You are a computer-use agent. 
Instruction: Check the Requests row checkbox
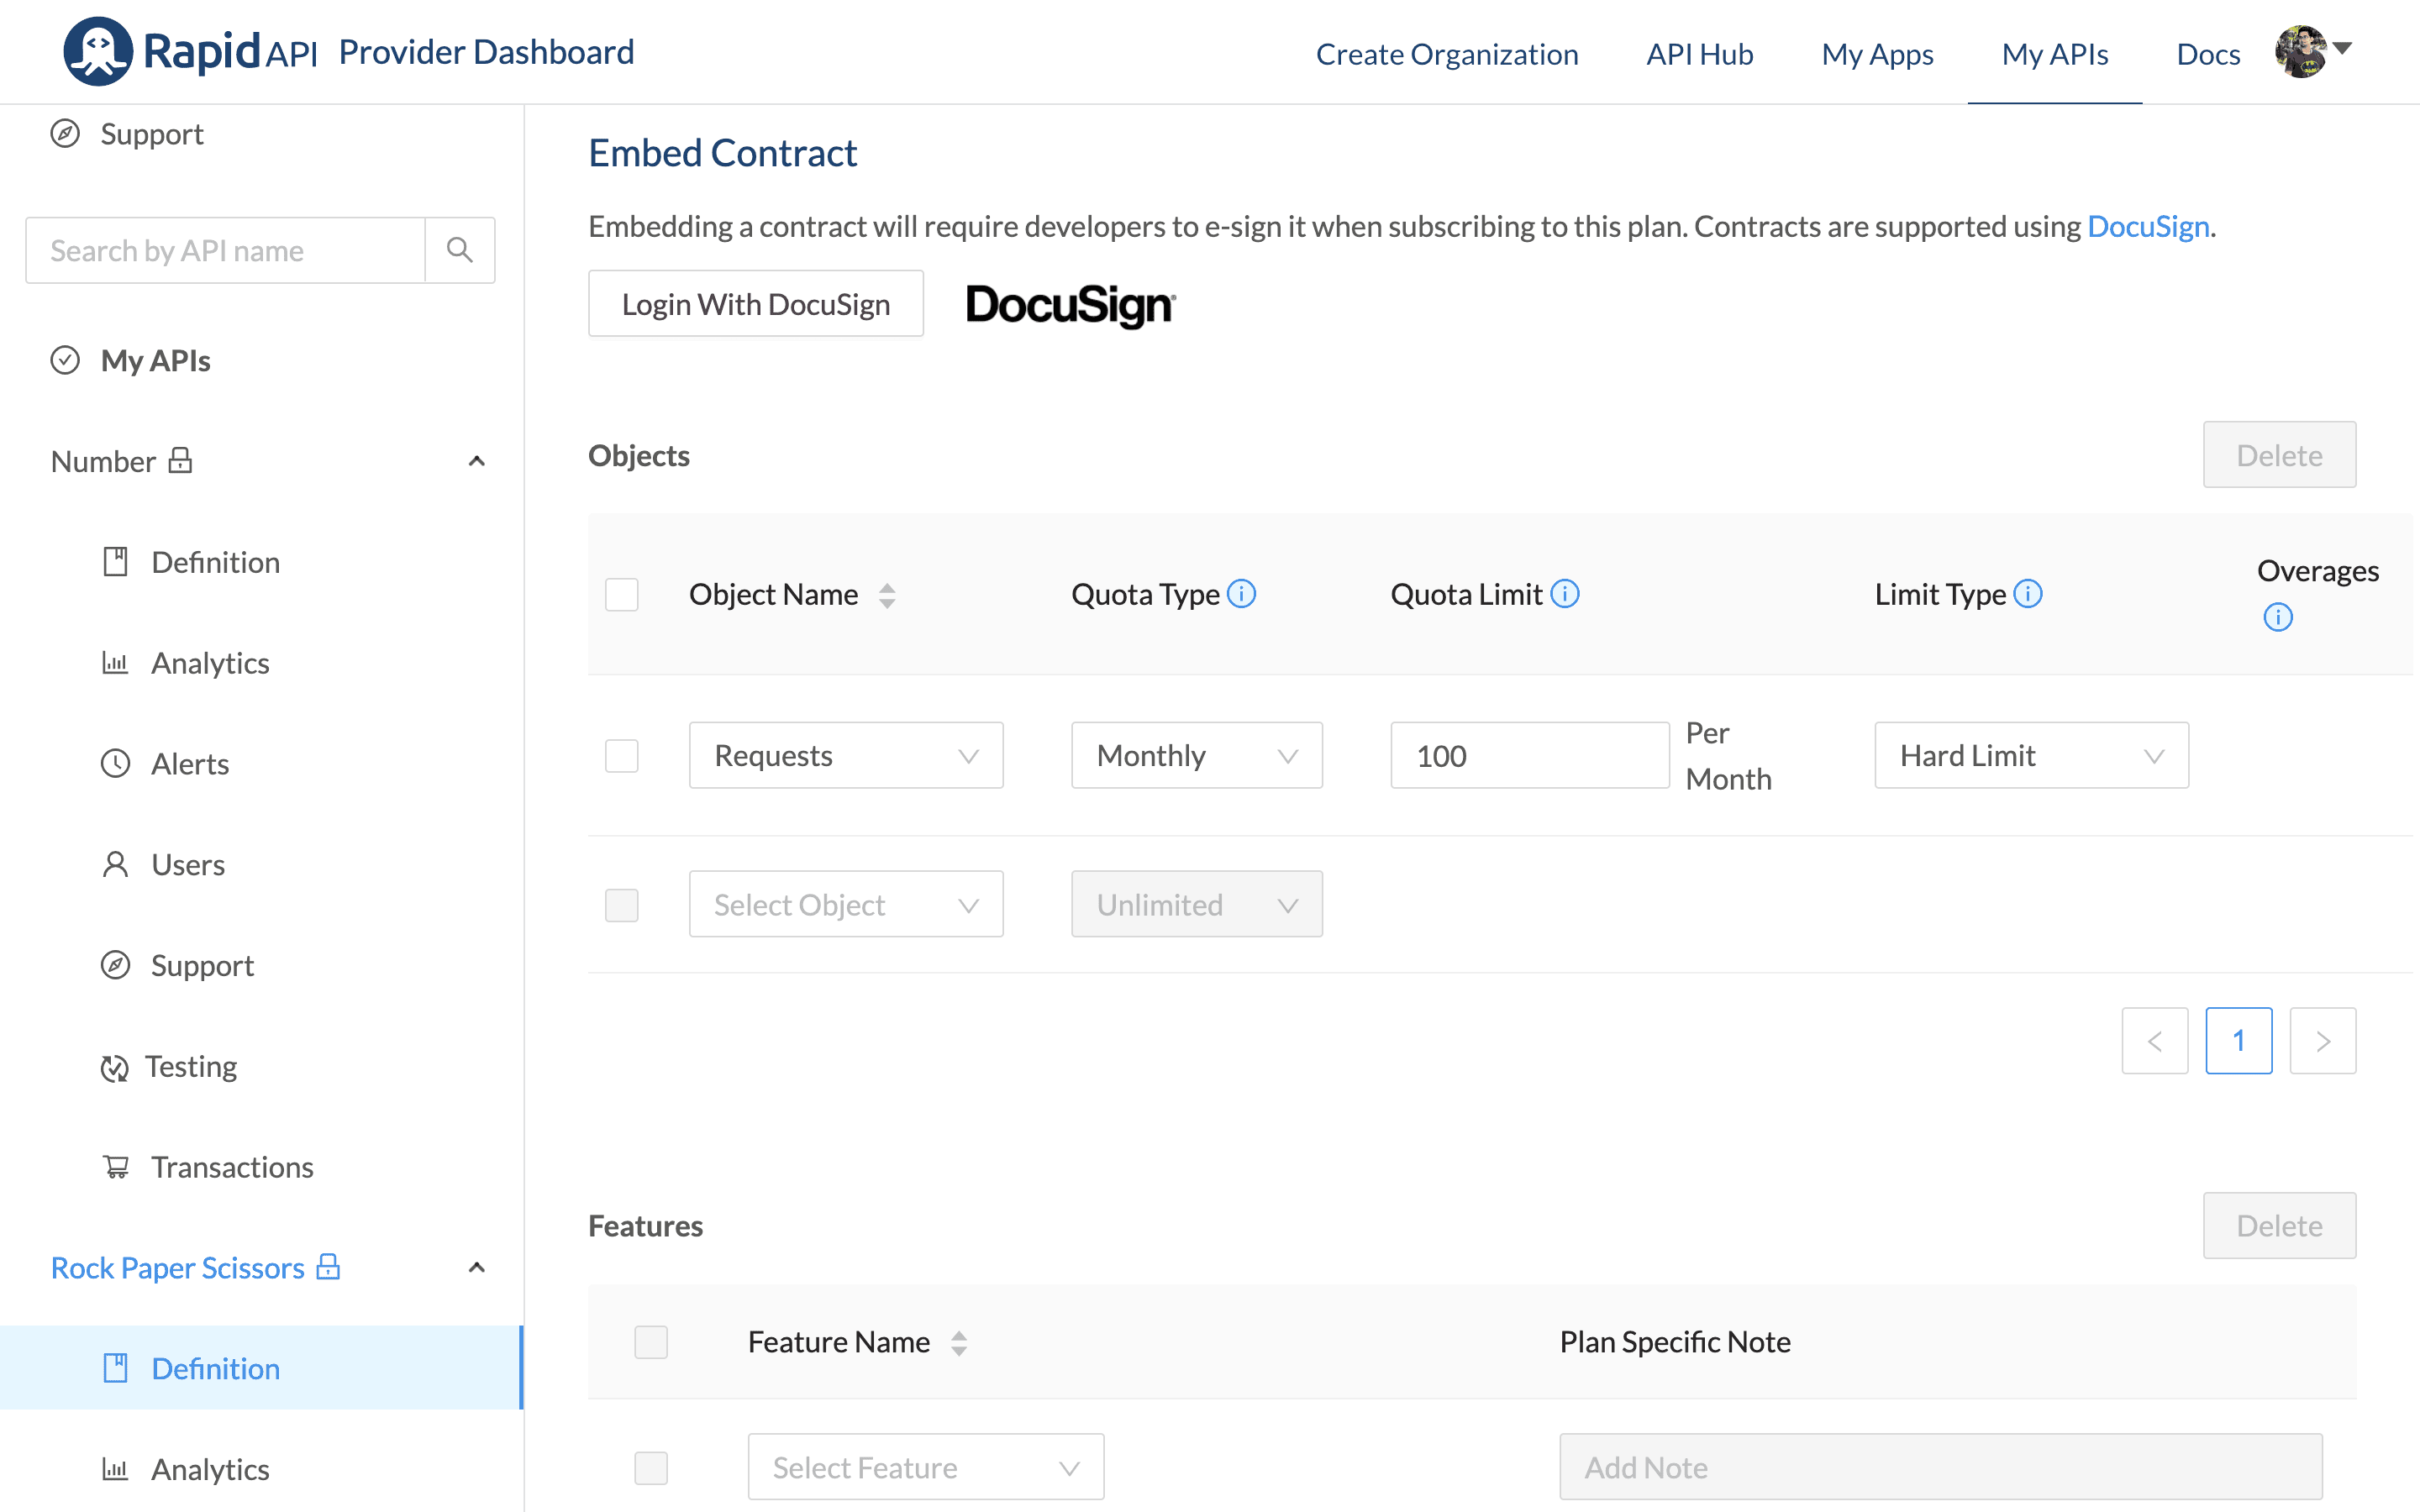(x=622, y=756)
